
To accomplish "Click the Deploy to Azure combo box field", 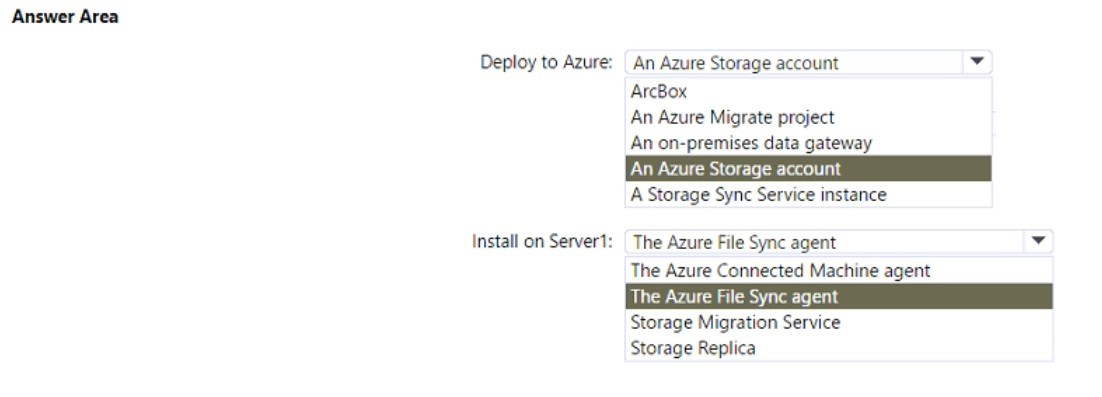I will click(808, 63).
